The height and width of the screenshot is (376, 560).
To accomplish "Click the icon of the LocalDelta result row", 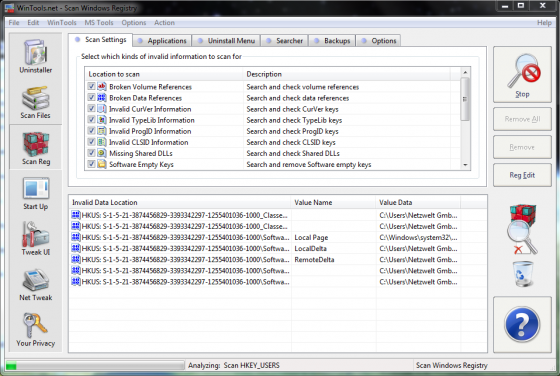I will (76, 248).
